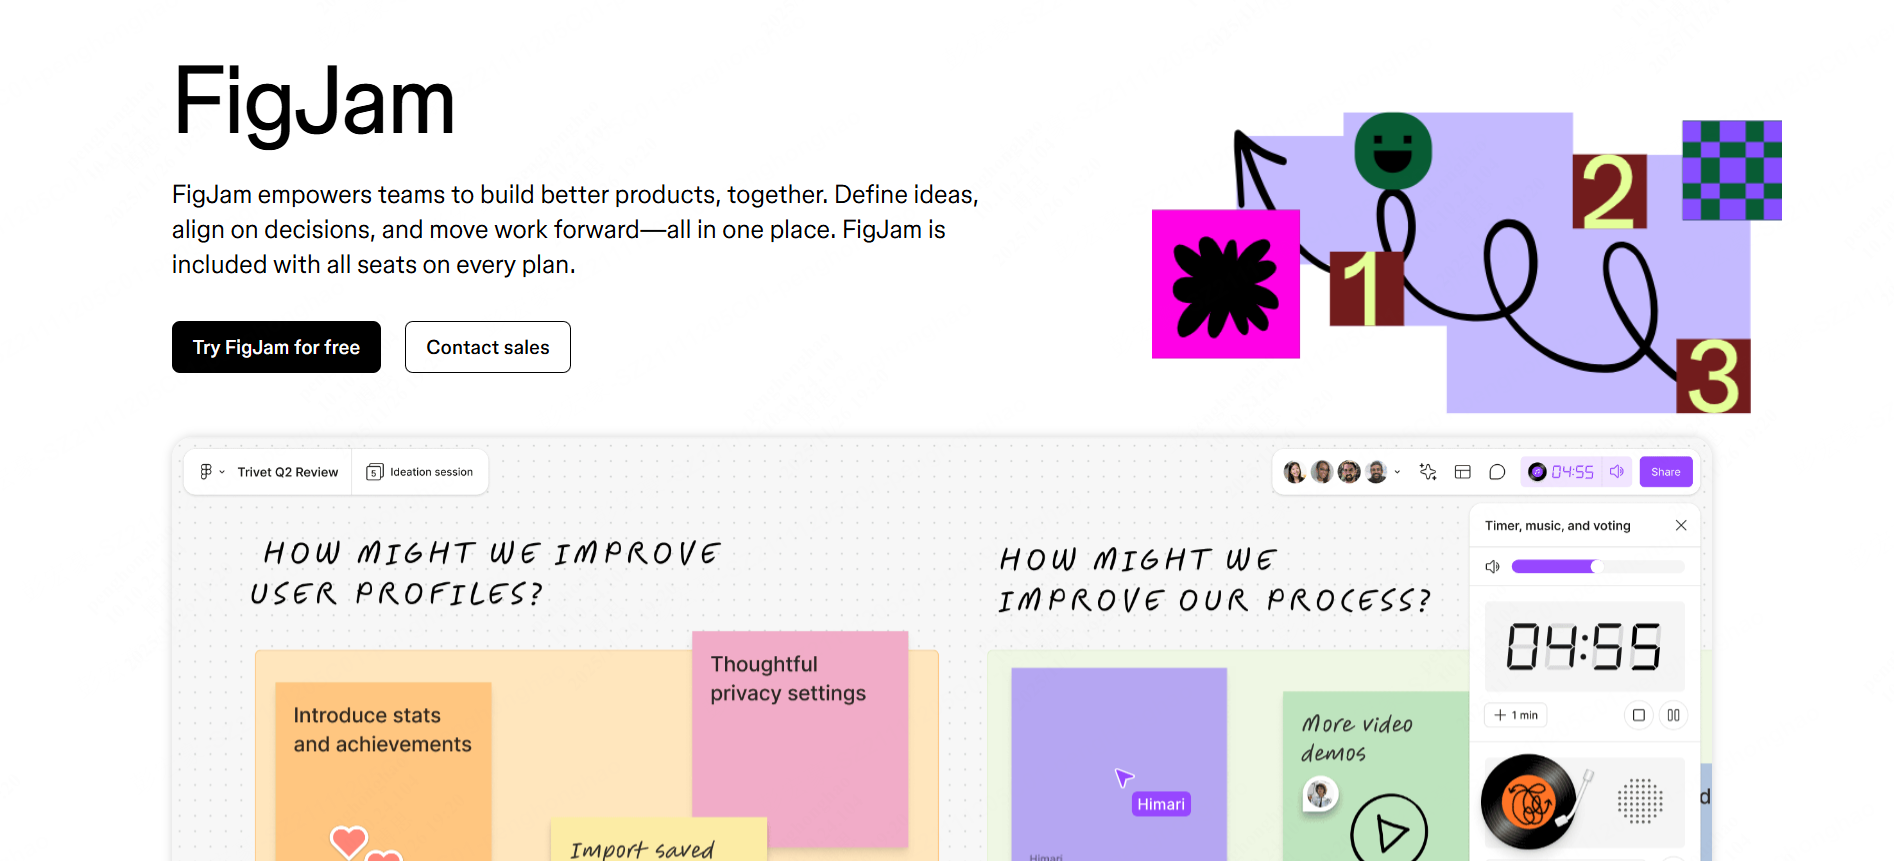This screenshot has width=1894, height=861.
Task: Click the music disc icon beside timer
Action: click(1537, 472)
